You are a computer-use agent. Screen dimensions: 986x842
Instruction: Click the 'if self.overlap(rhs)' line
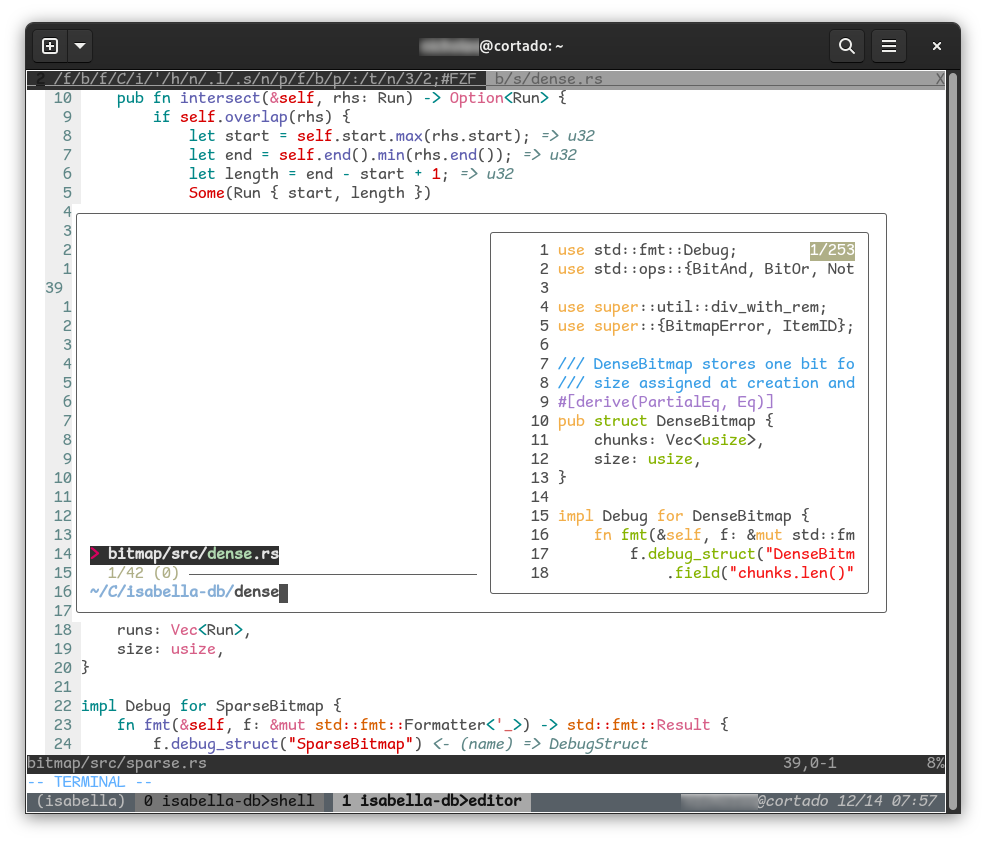coord(252,117)
